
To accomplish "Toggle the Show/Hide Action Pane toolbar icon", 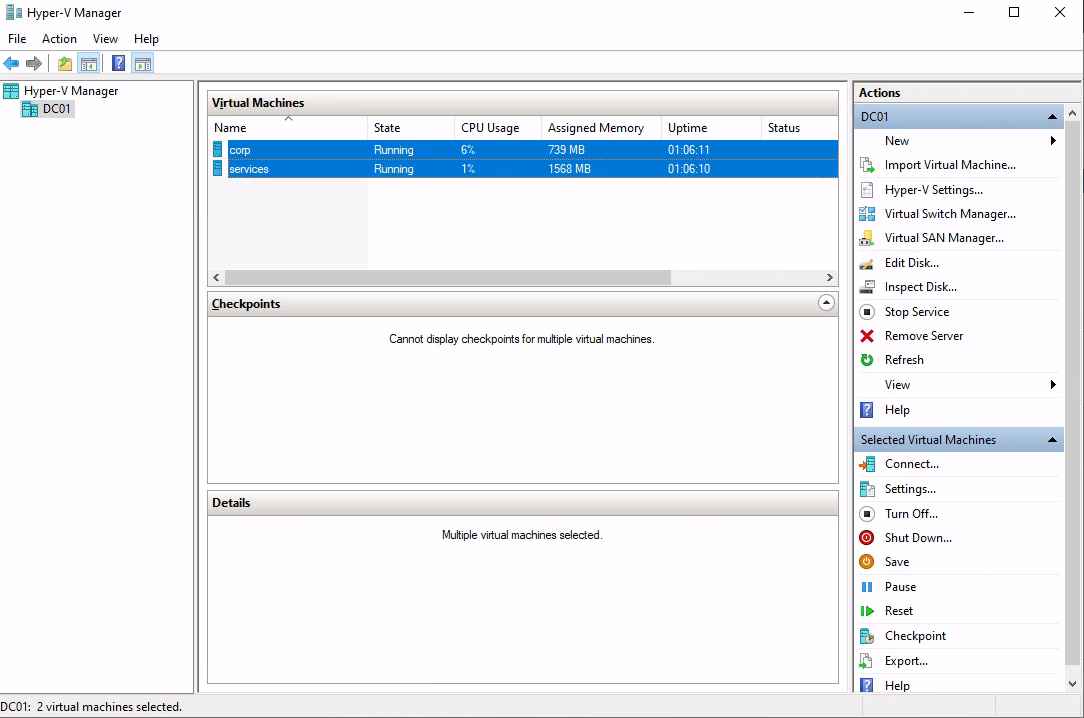I will click(x=142, y=64).
